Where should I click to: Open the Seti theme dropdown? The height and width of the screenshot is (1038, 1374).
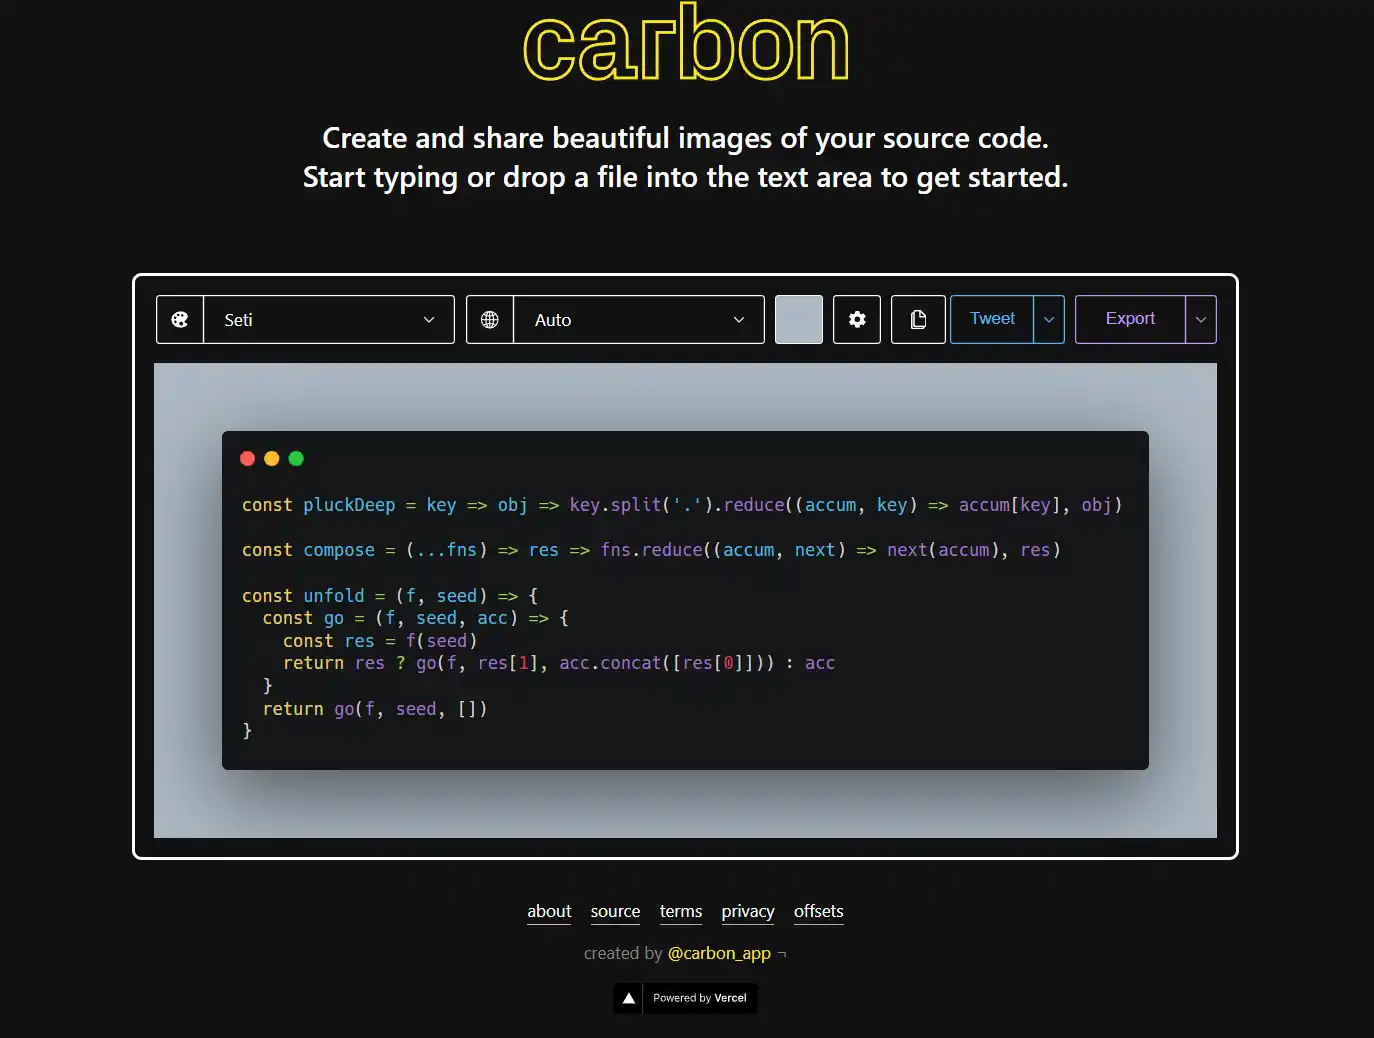(x=328, y=320)
